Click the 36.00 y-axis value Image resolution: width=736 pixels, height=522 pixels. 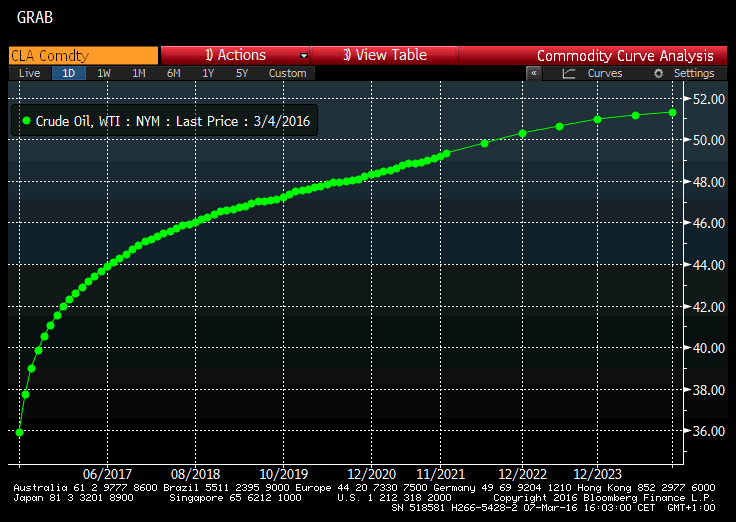[x=709, y=431]
